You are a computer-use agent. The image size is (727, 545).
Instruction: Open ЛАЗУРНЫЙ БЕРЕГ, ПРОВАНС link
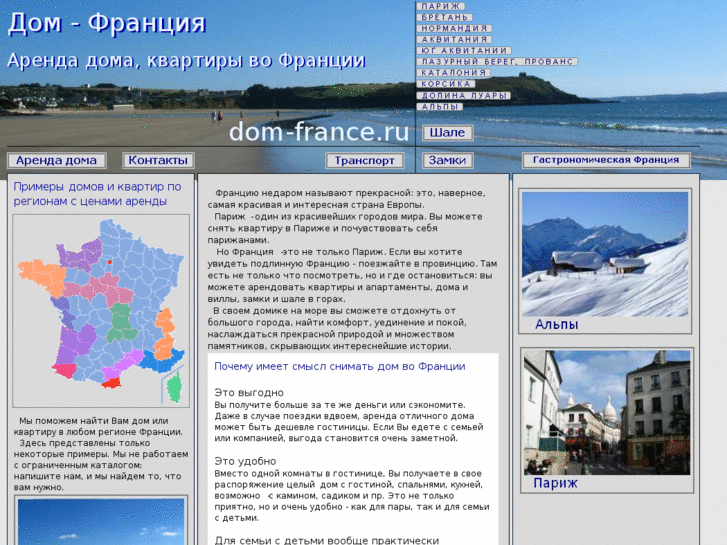pyautogui.click(x=497, y=62)
